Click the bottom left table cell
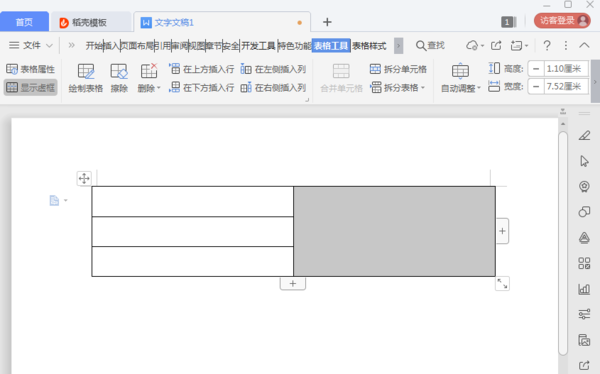 click(192, 261)
